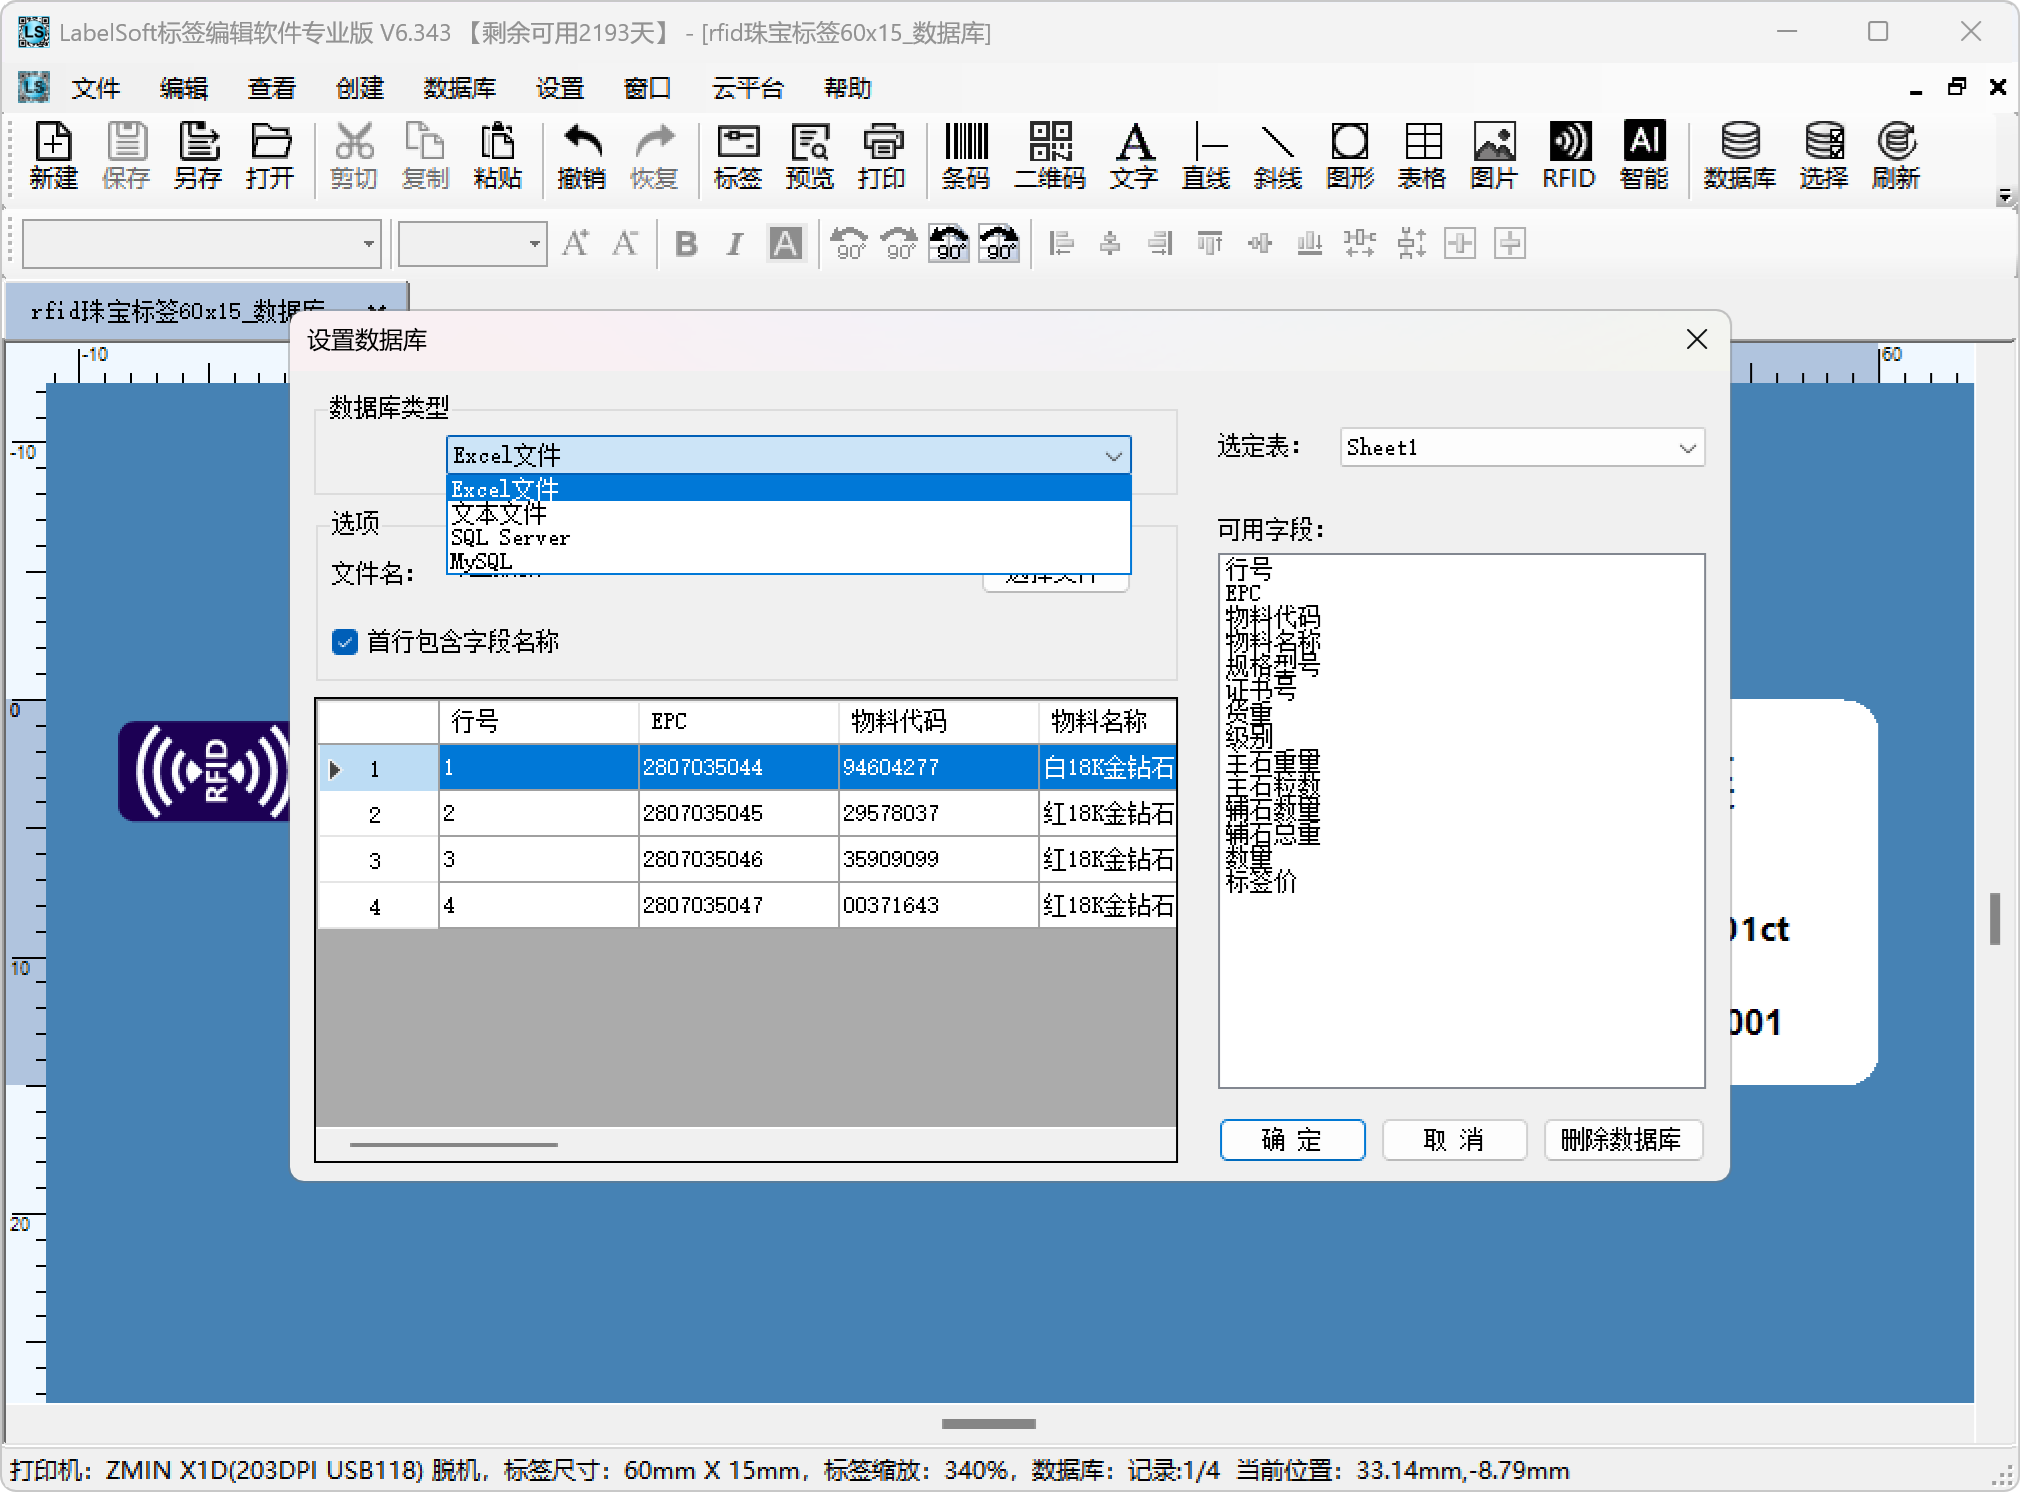2020x1492 pixels.
Task: Open the font name dropdown in toolbar
Action: [369, 243]
